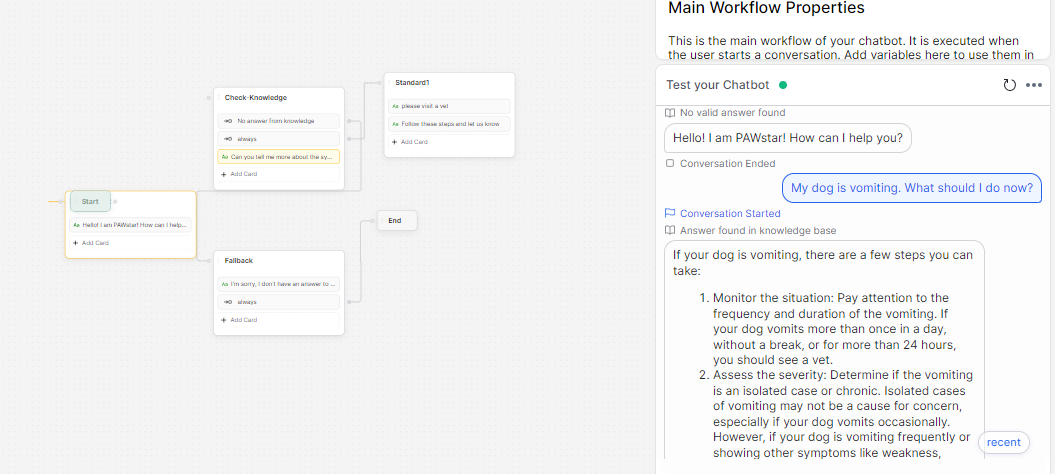This screenshot has height=474, width=1055.
Task: Click the always transition icon in Fallback node
Action: [227, 302]
